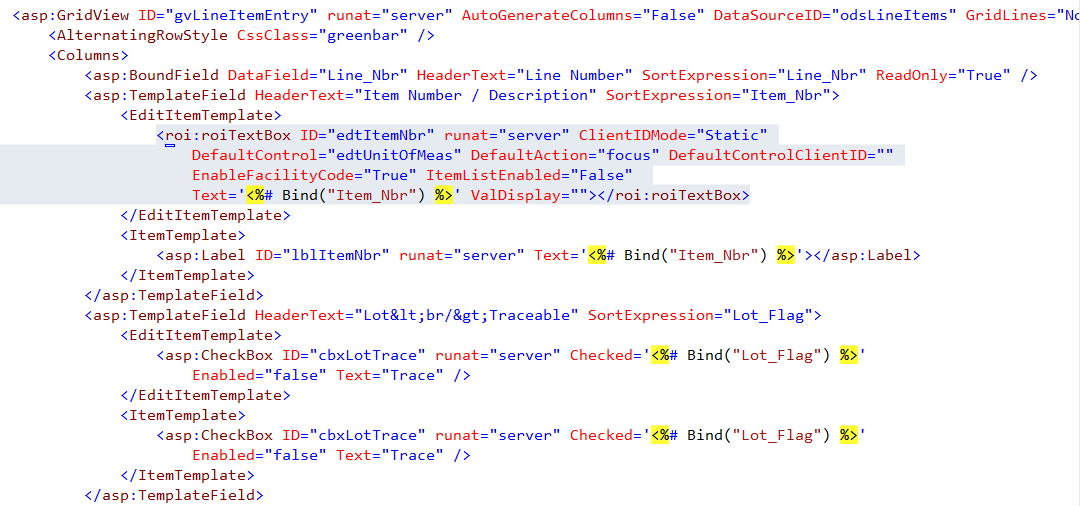Click the SortExpression="Line_Nbr" attribute
Image resolution: width=1080 pixels, height=506 pixels.
pos(755,75)
